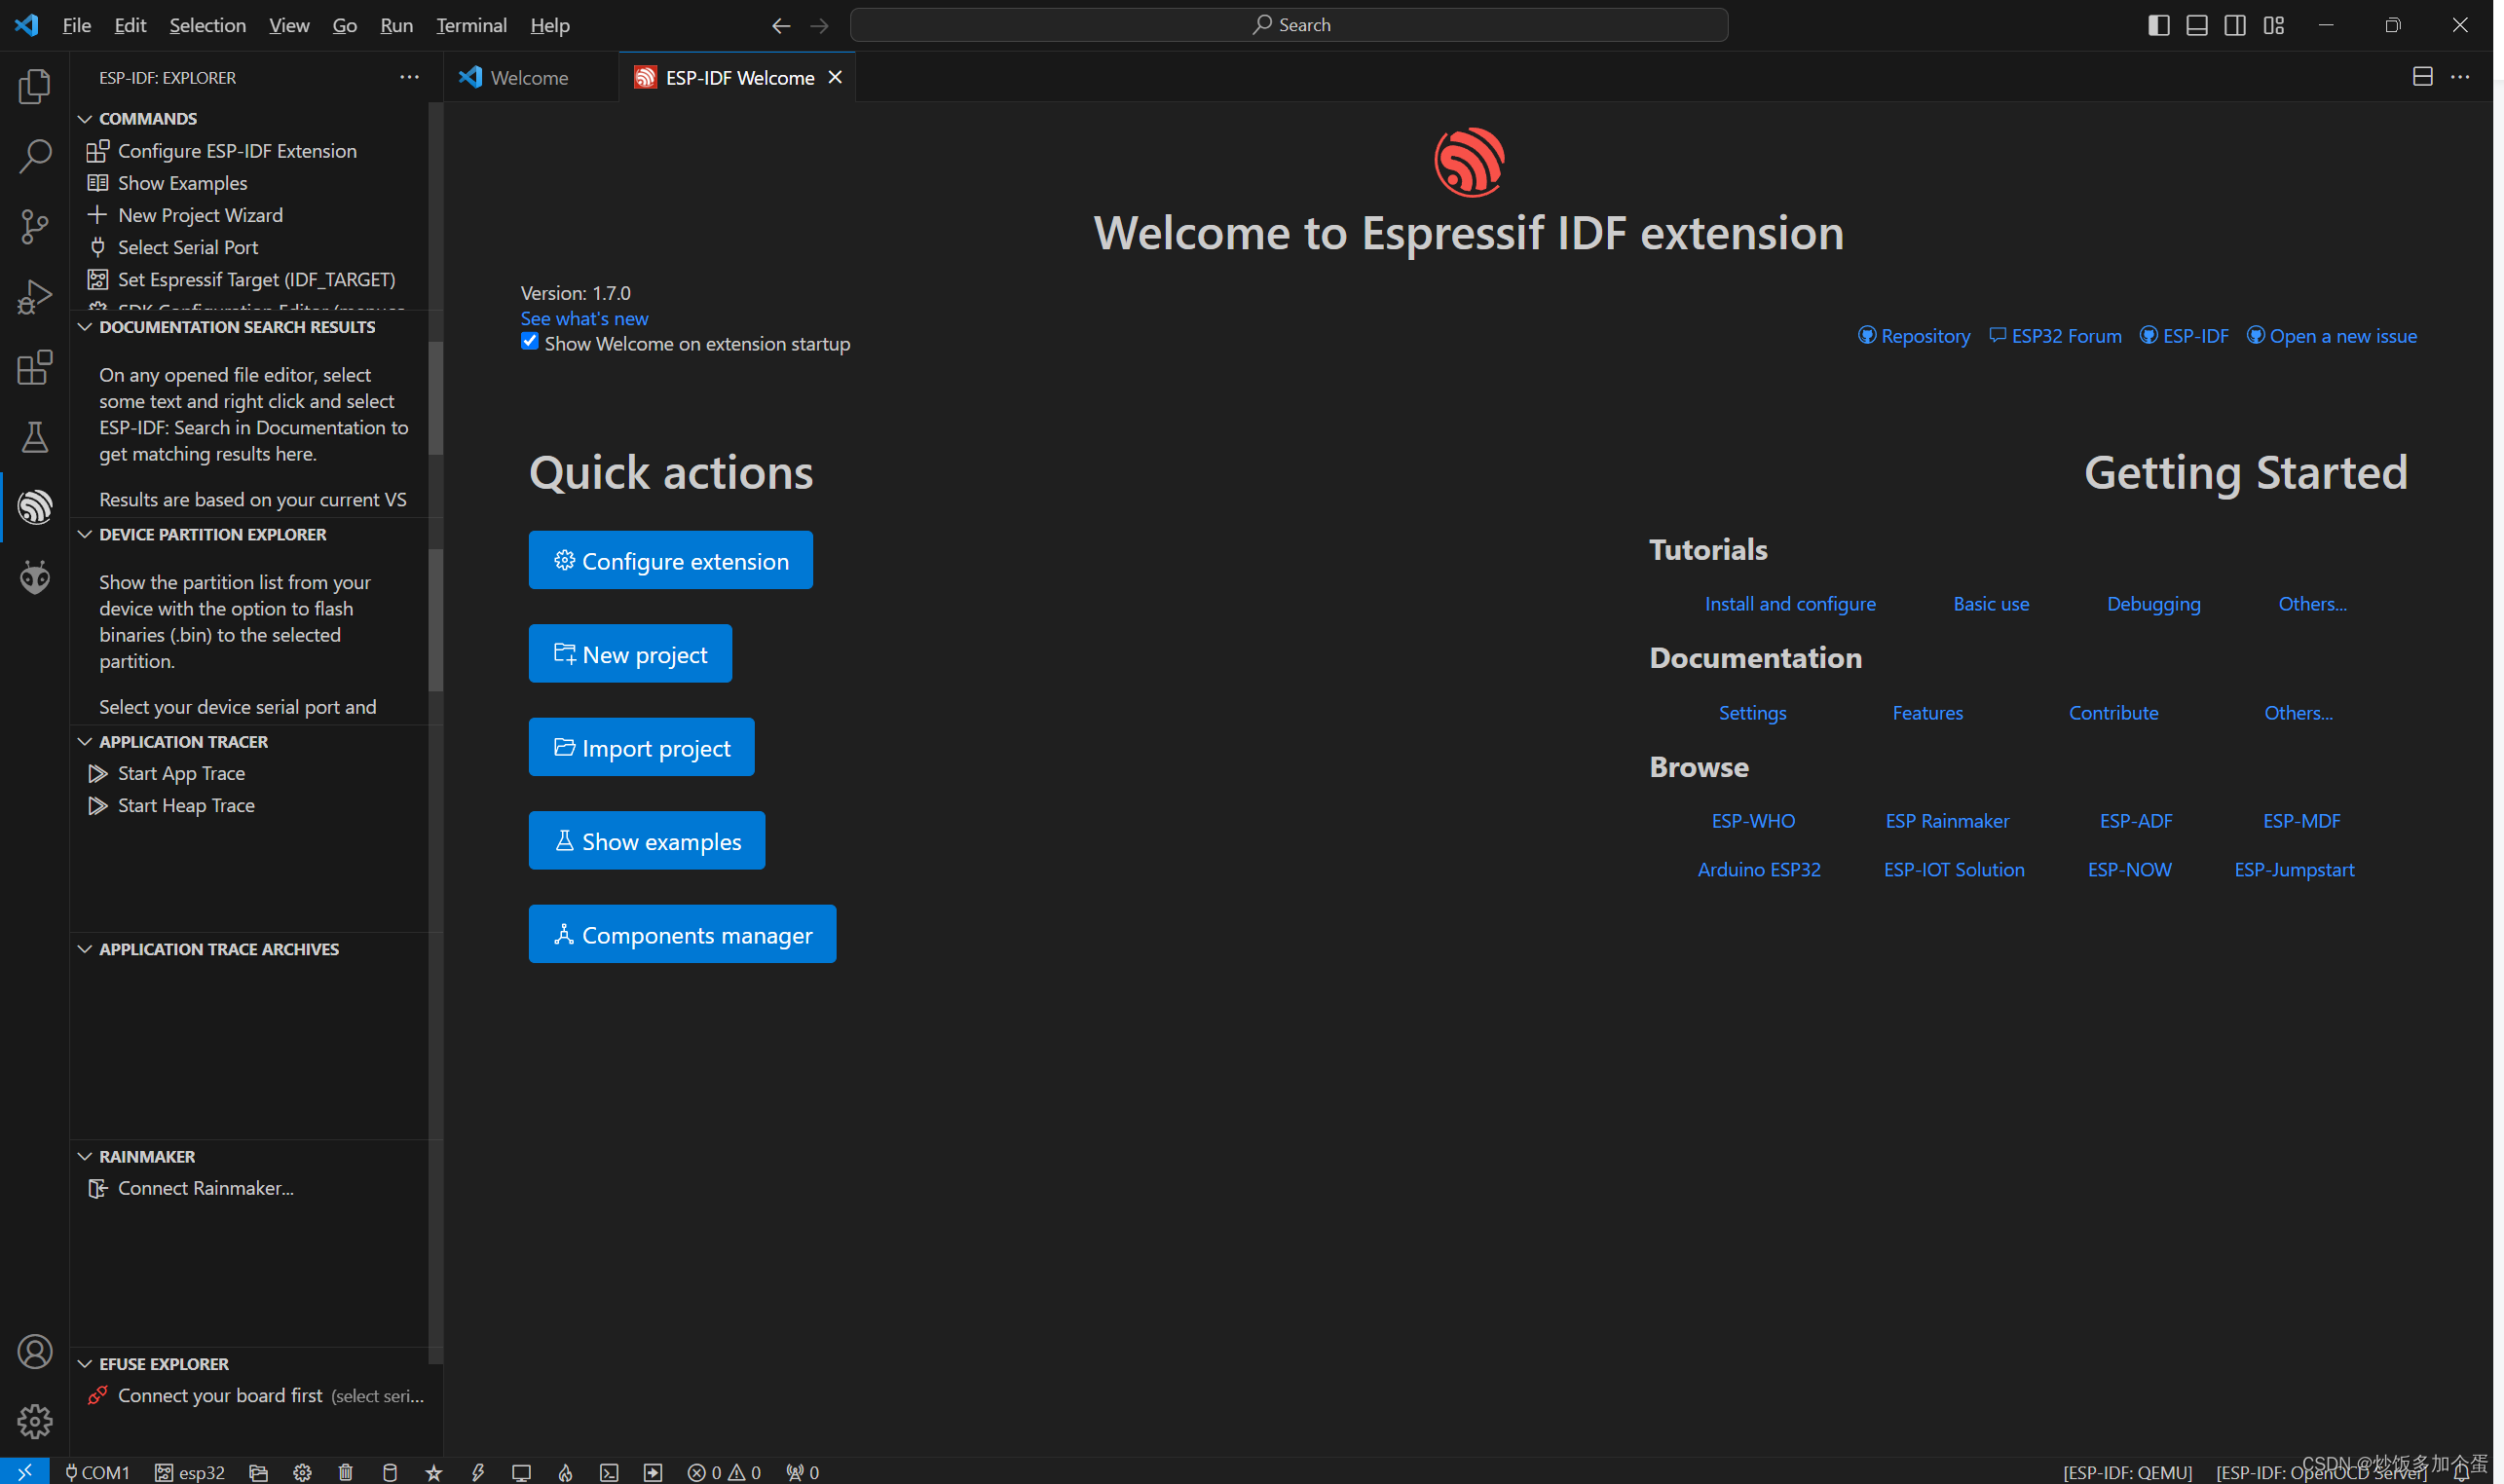Open the See what's new link

point(584,318)
